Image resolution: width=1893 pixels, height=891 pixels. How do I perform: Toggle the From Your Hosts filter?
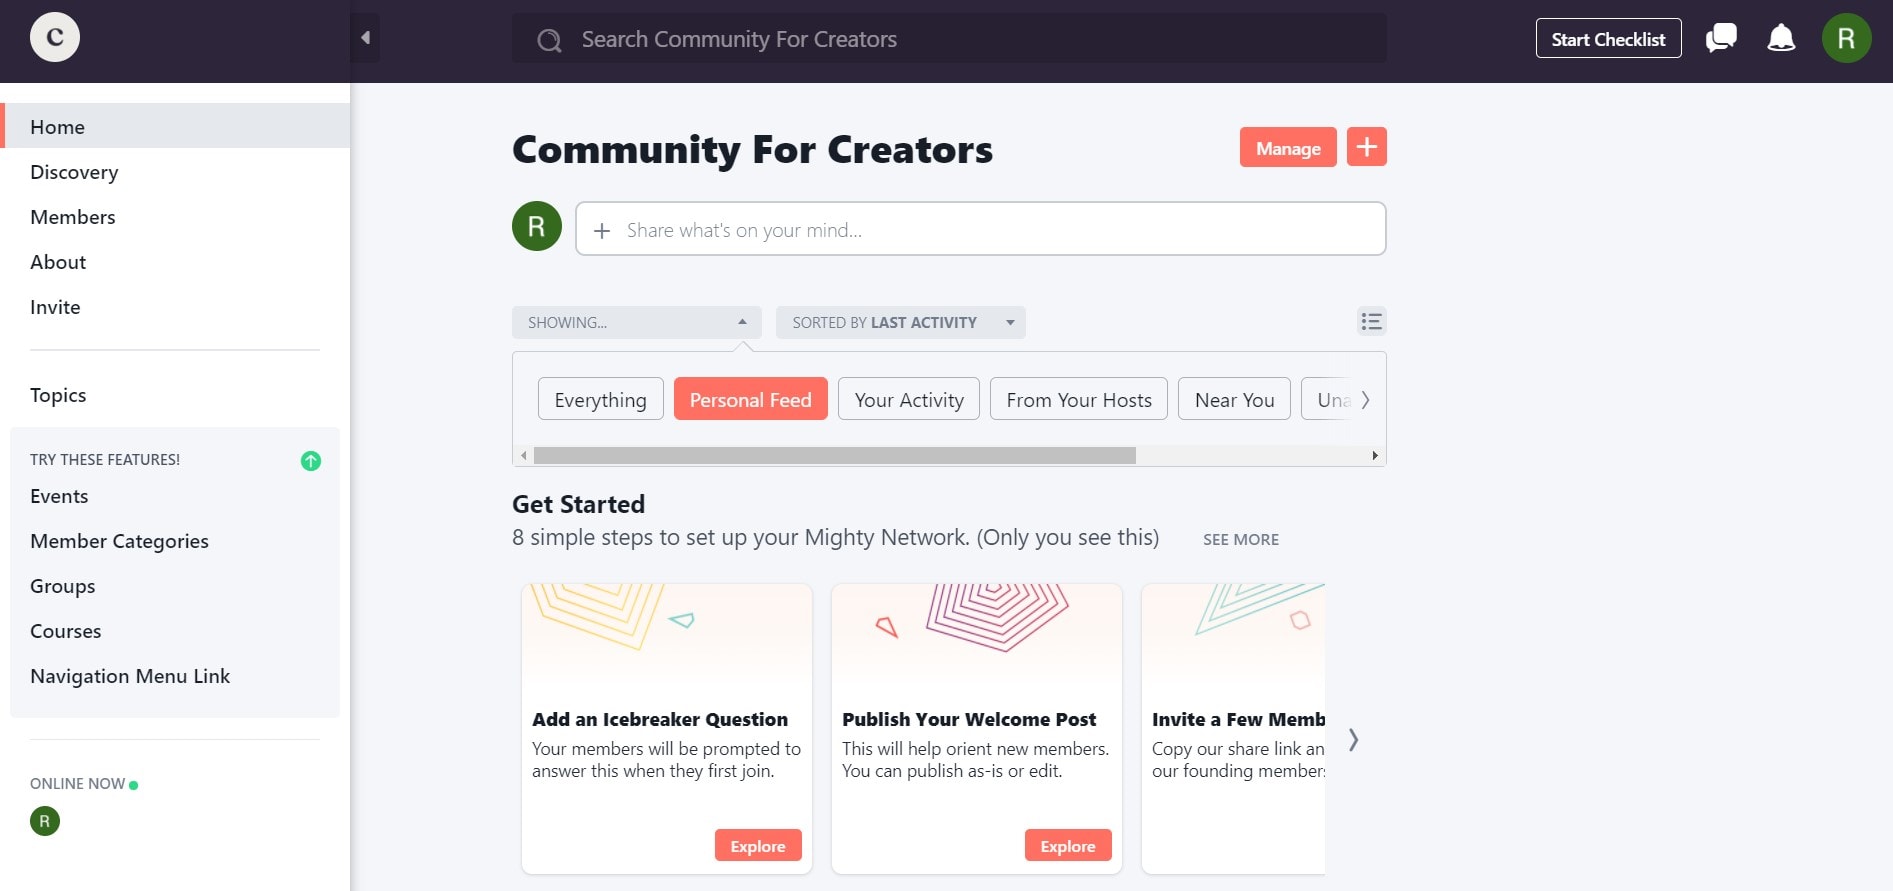(1078, 399)
